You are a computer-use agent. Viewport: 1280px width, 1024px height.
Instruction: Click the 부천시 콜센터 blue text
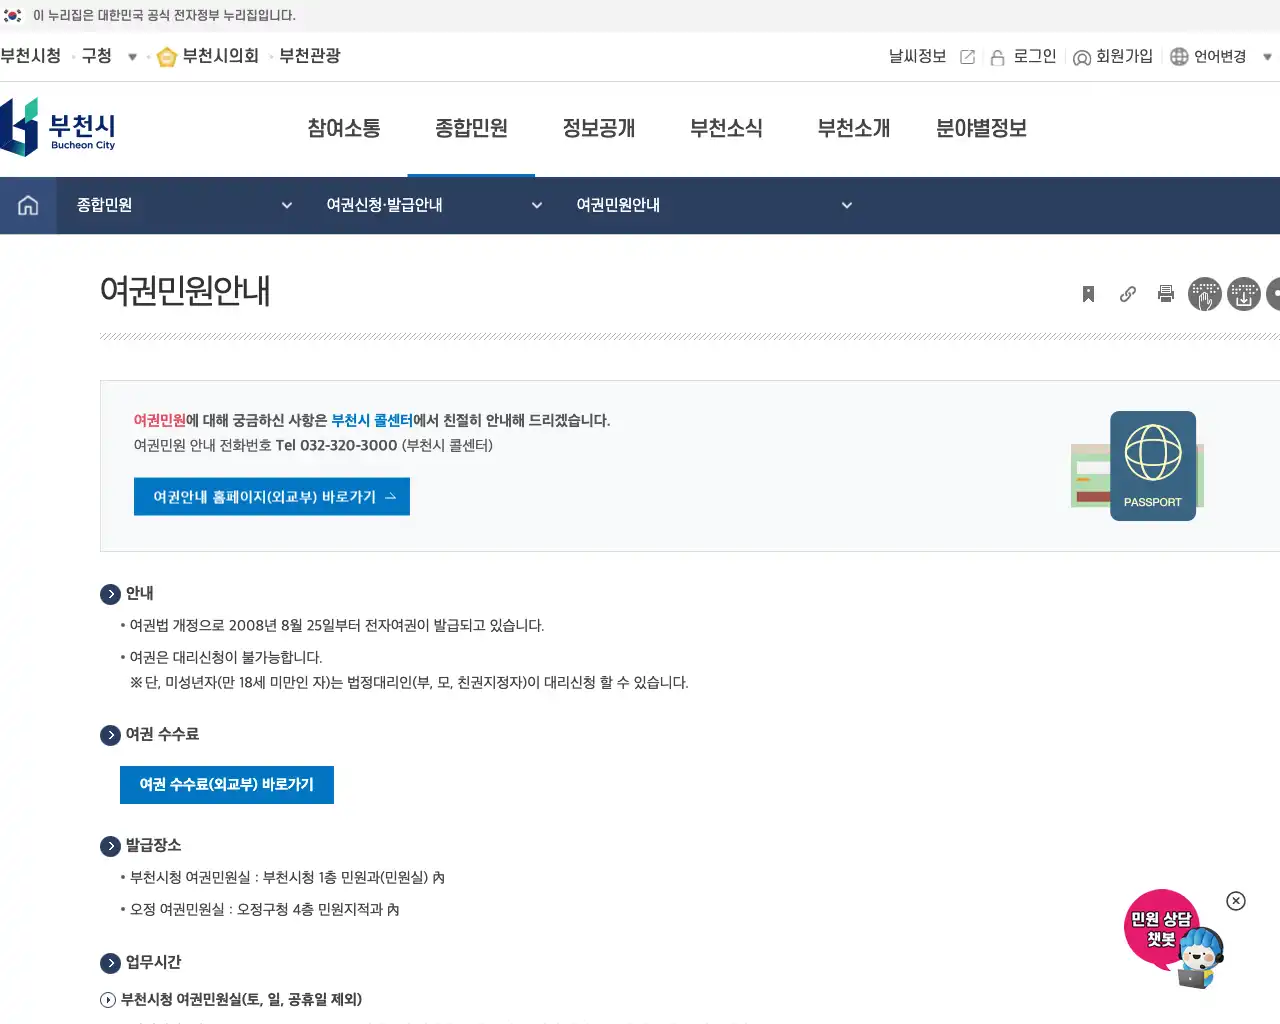372,421
